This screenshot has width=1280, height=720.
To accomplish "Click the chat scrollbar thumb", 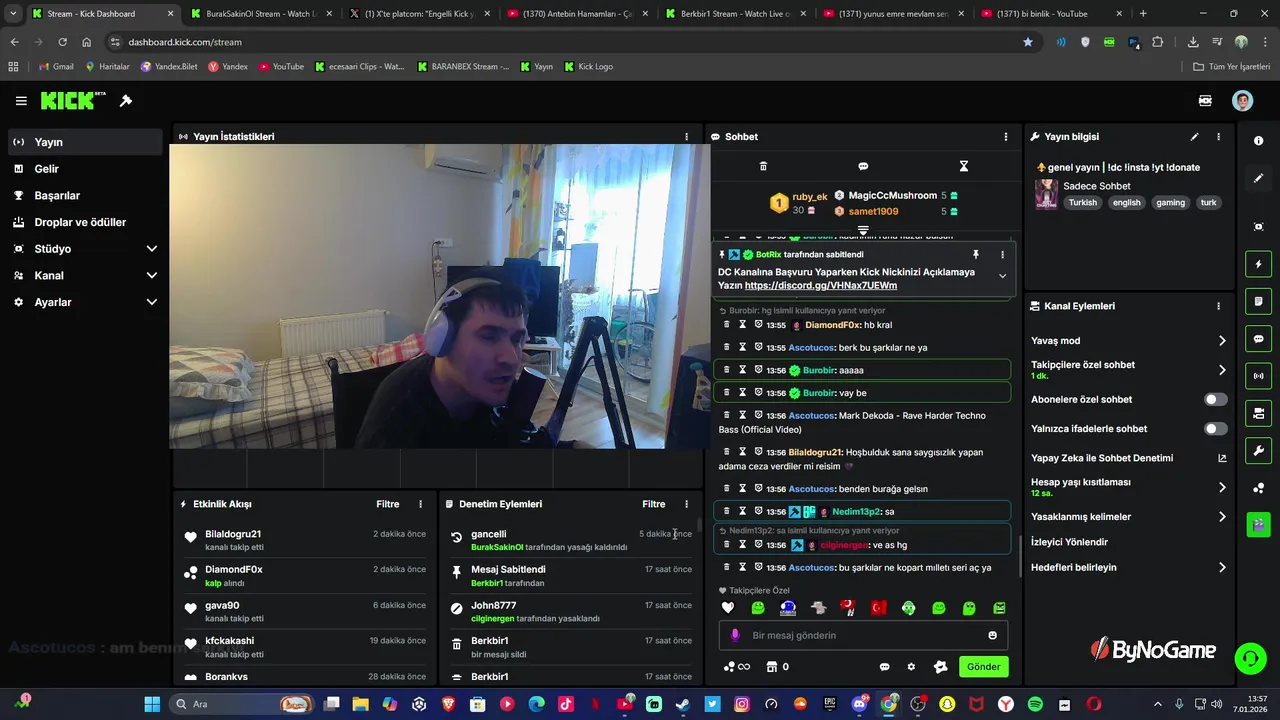I will click(x=1019, y=555).
